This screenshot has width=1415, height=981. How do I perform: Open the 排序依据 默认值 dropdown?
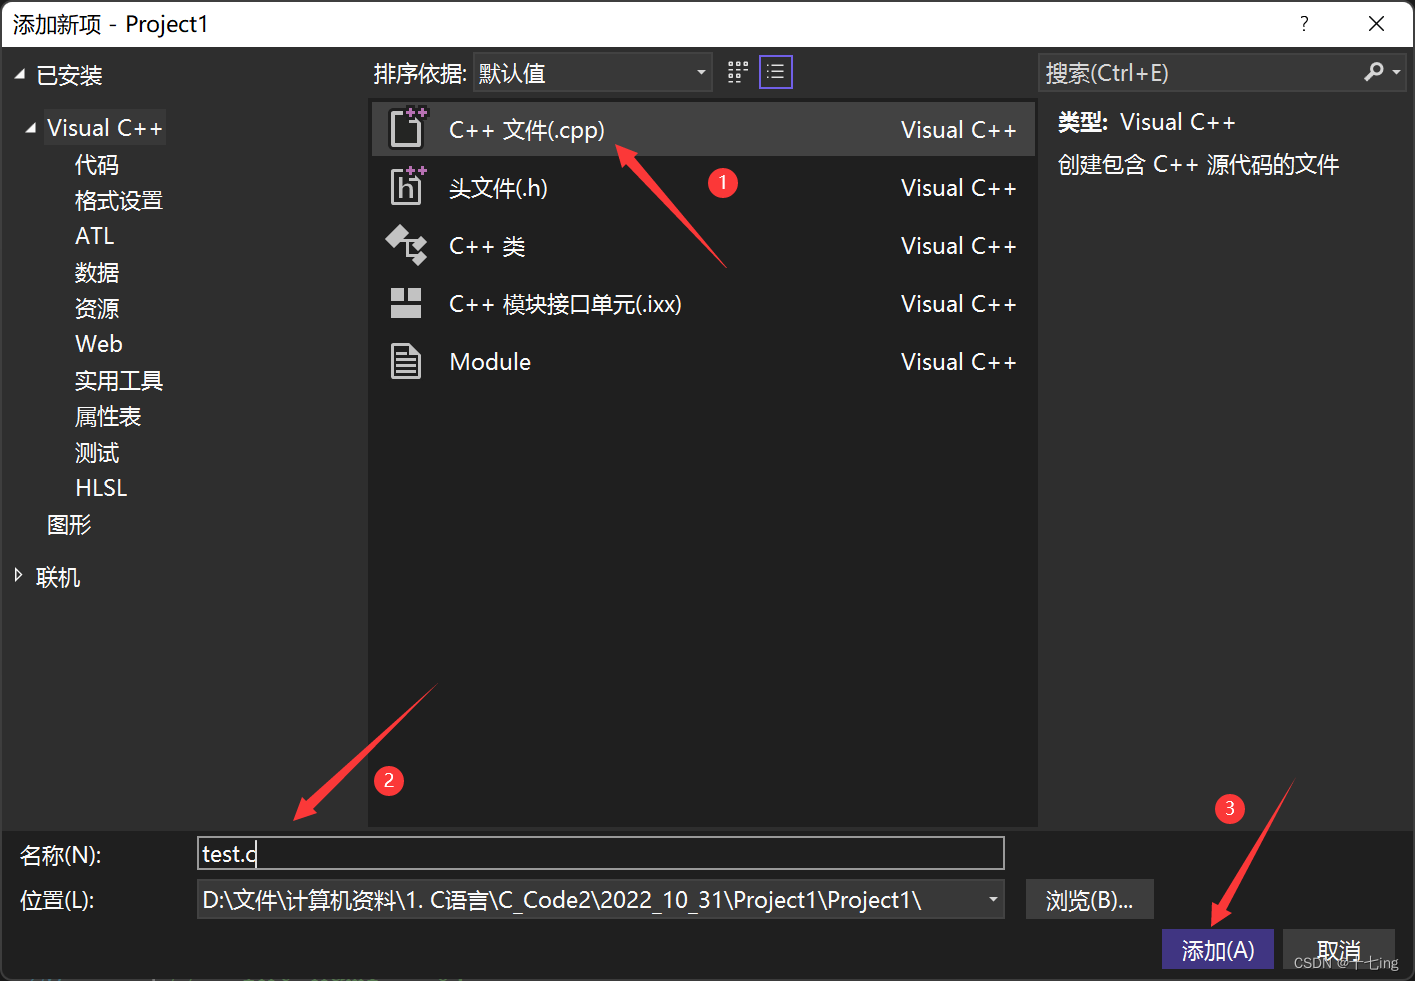point(700,72)
